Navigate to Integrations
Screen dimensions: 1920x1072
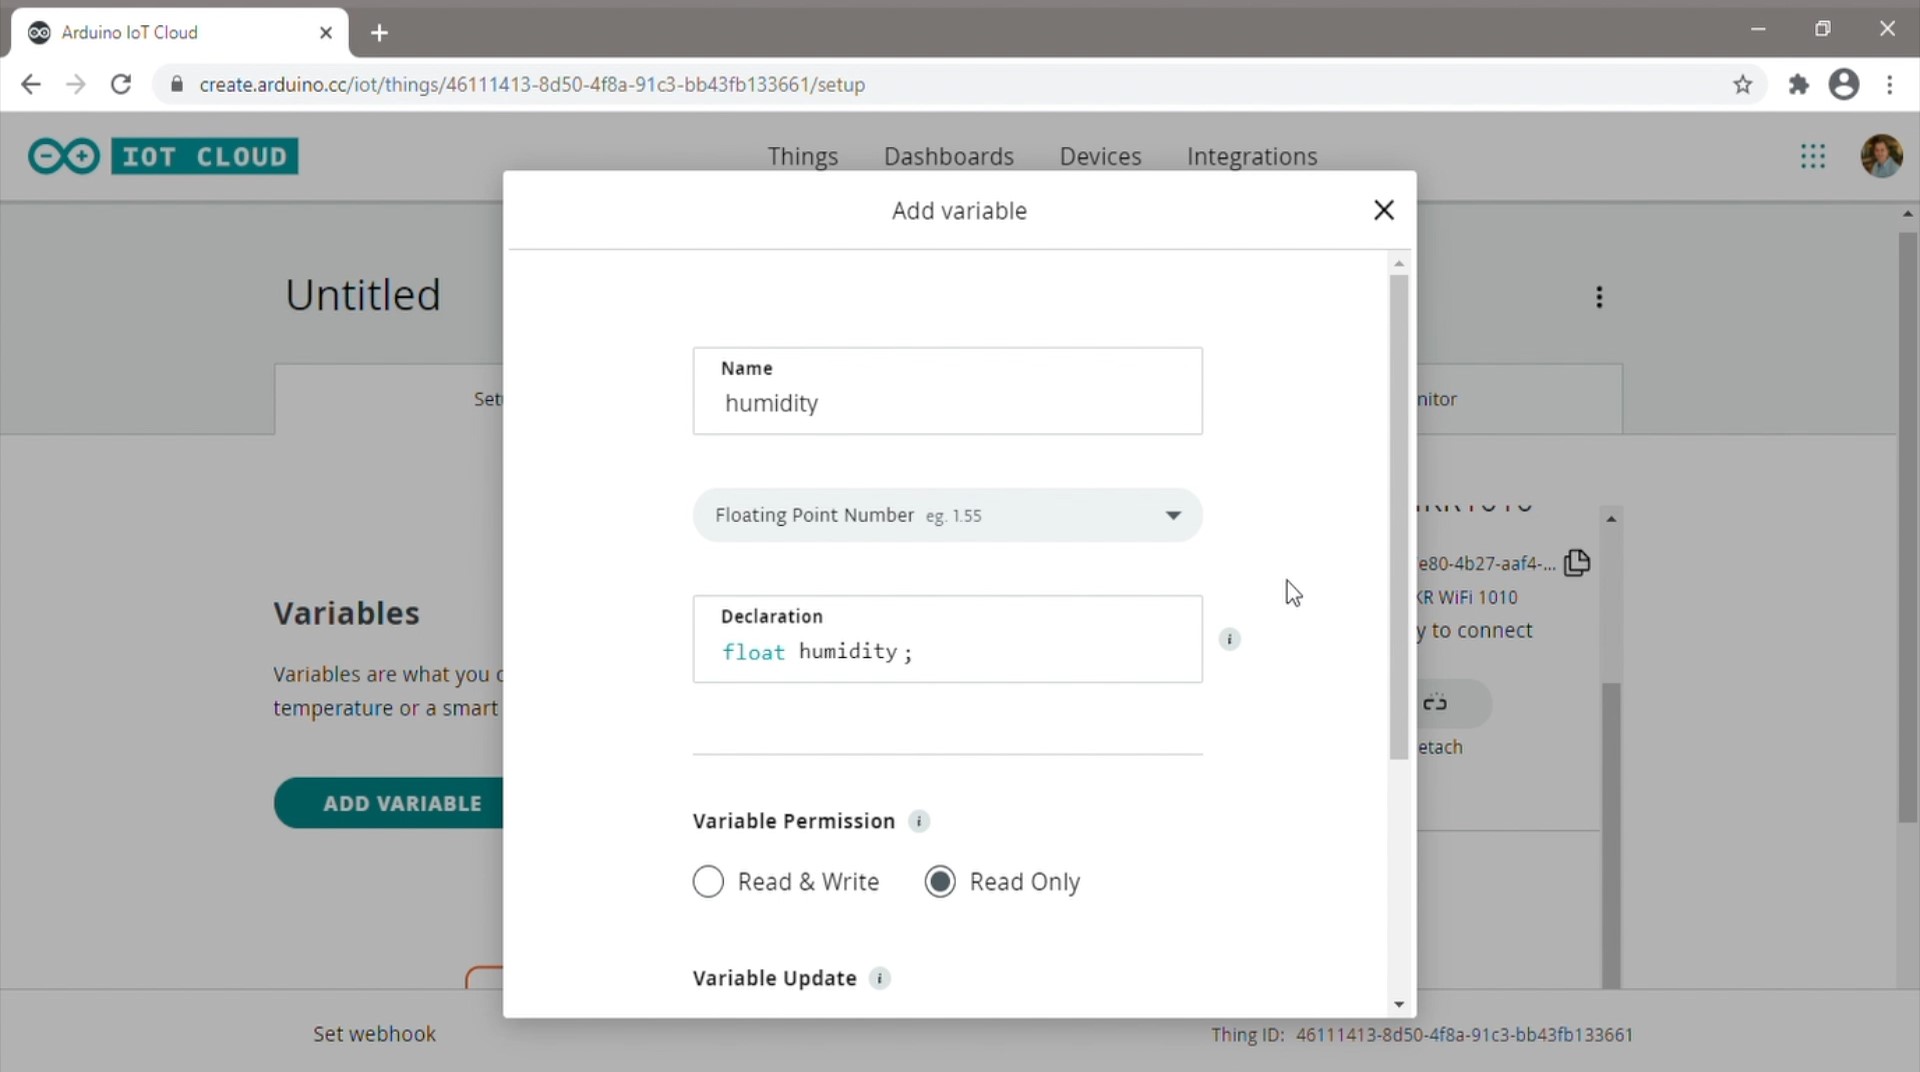click(x=1251, y=157)
